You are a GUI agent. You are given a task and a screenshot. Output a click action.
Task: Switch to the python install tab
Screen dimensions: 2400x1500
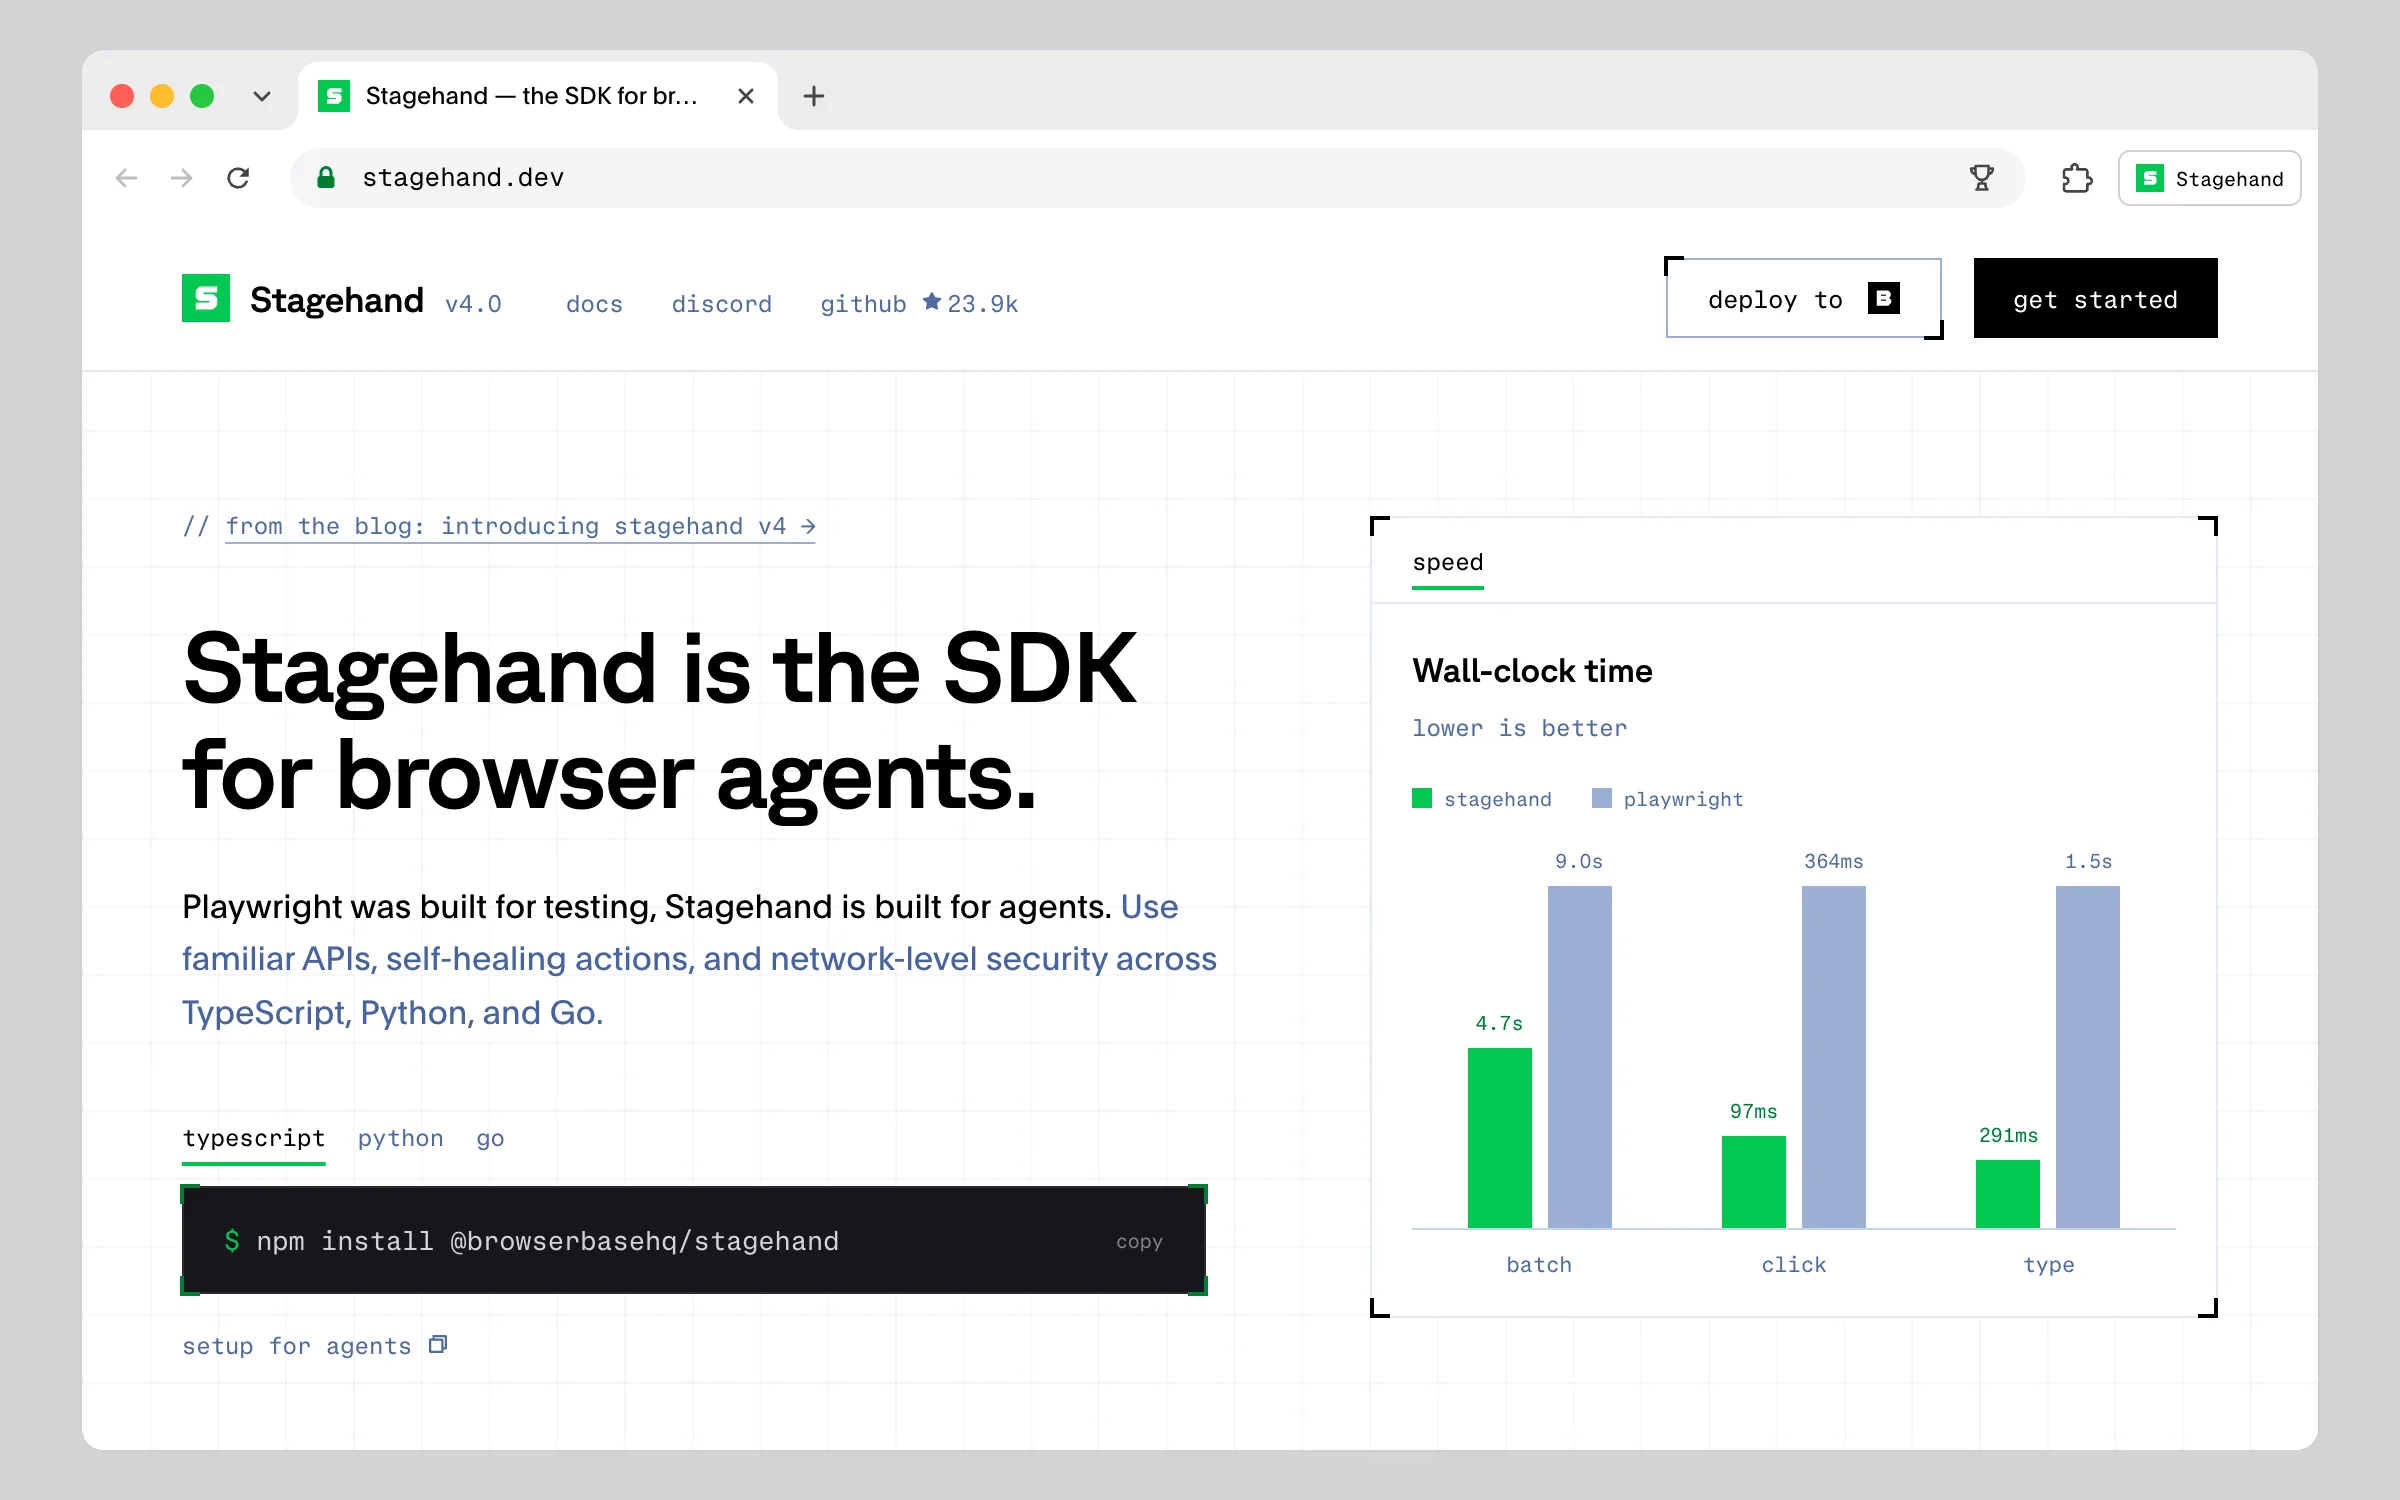coord(400,1139)
